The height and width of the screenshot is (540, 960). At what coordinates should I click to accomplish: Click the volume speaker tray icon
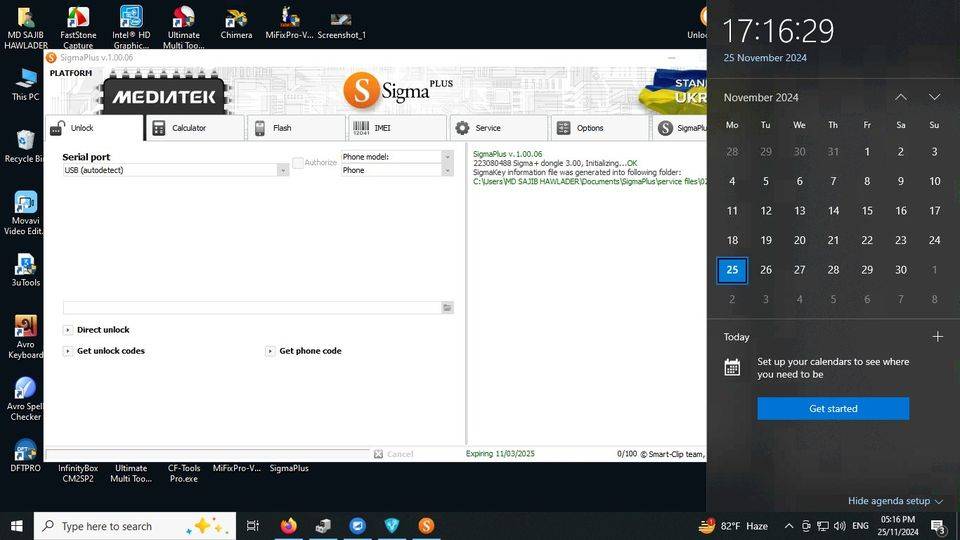point(839,526)
